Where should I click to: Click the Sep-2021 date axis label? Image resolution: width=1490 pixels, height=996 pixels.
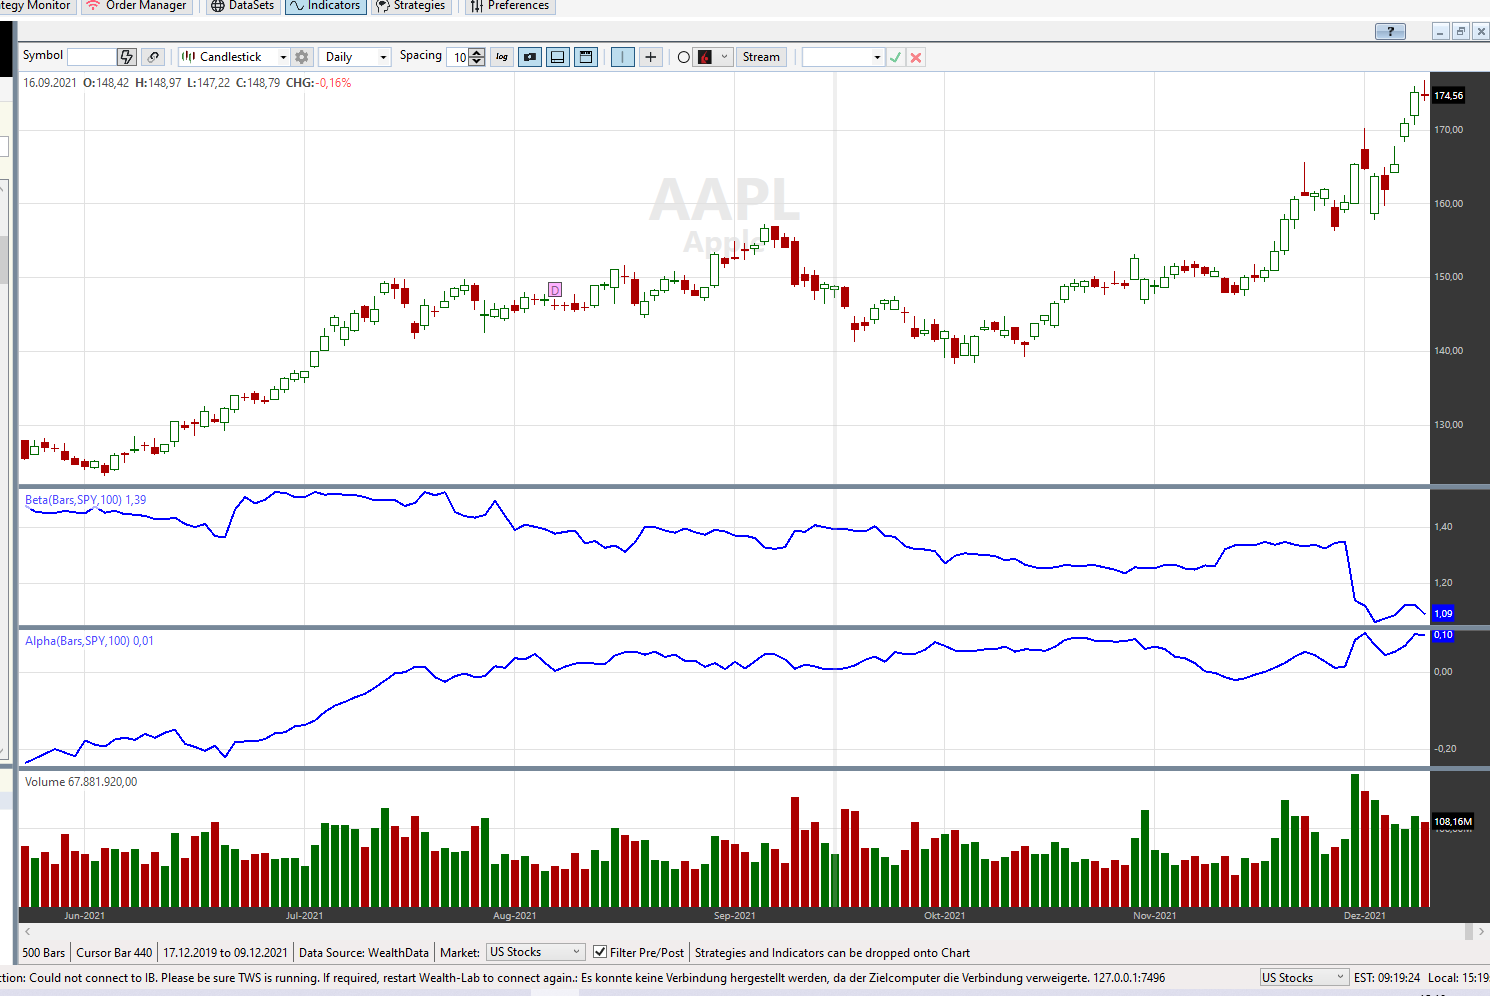pyautogui.click(x=735, y=915)
